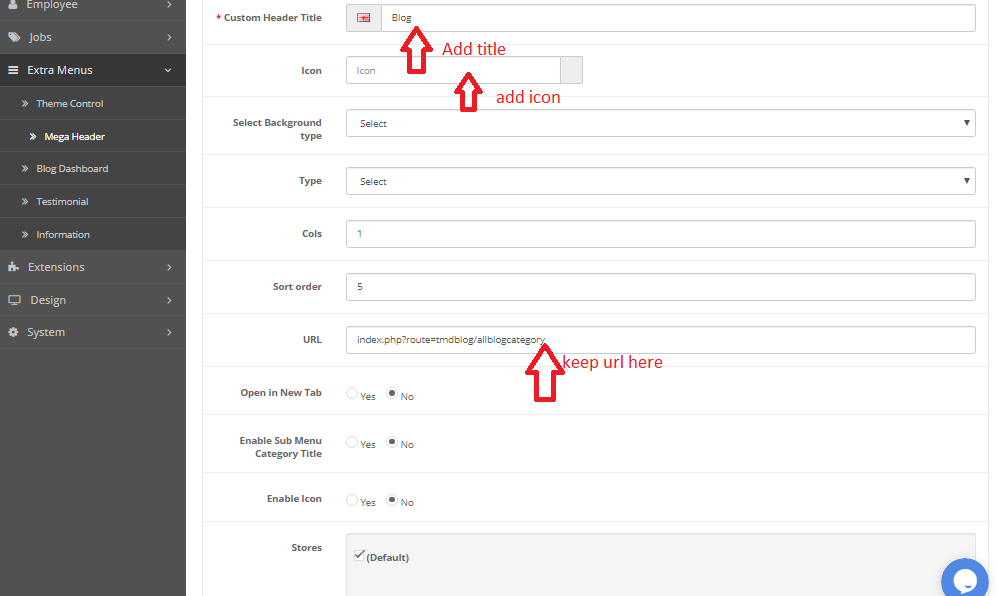This screenshot has width=998, height=596.
Task: Open the Type dropdown
Action: click(x=660, y=181)
